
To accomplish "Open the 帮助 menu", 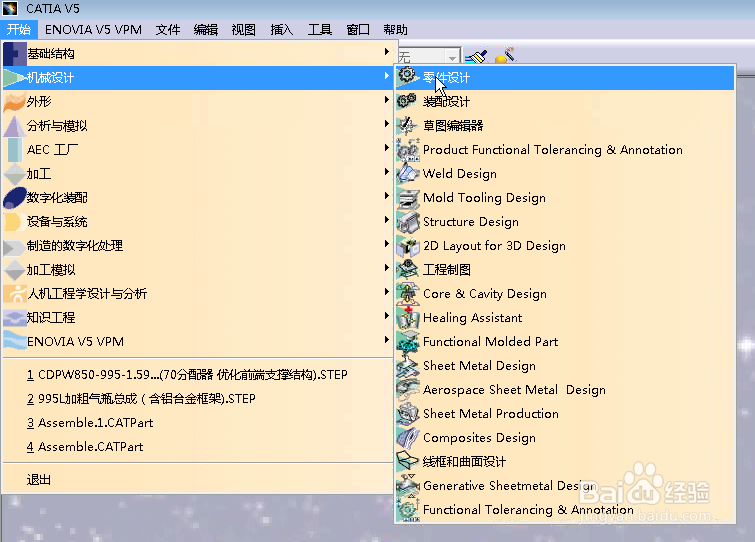I will [395, 30].
